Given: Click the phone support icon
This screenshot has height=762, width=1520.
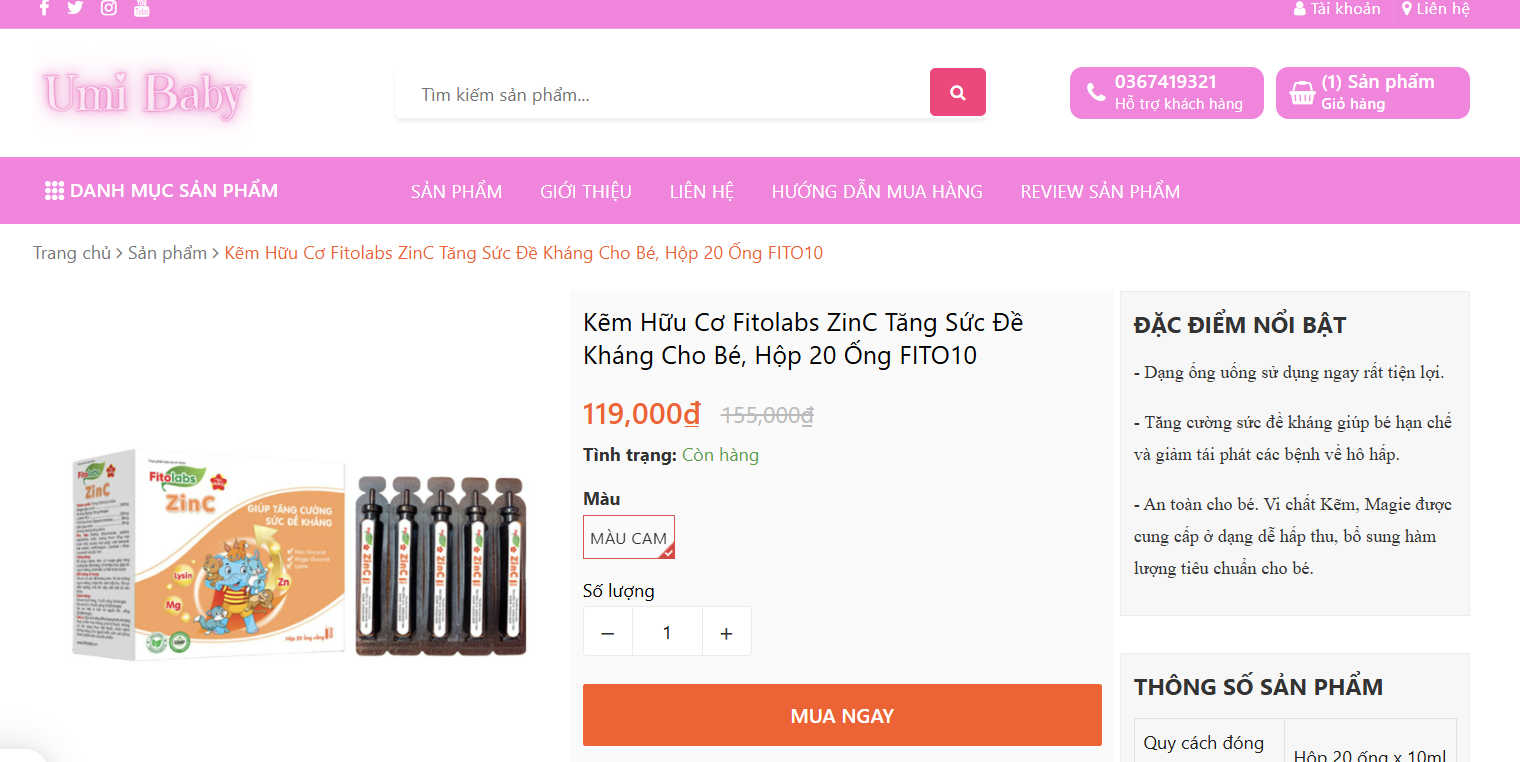Looking at the screenshot, I should pyautogui.click(x=1096, y=93).
